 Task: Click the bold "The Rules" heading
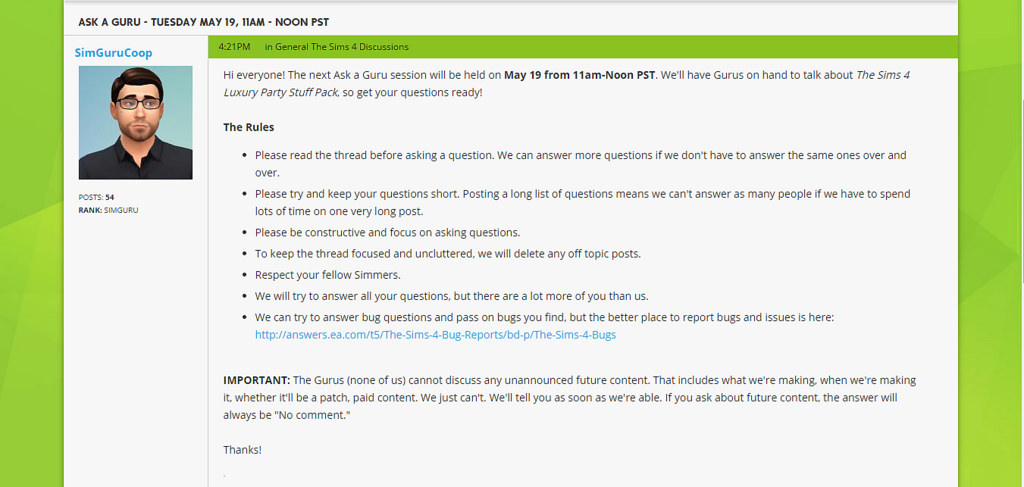point(248,127)
